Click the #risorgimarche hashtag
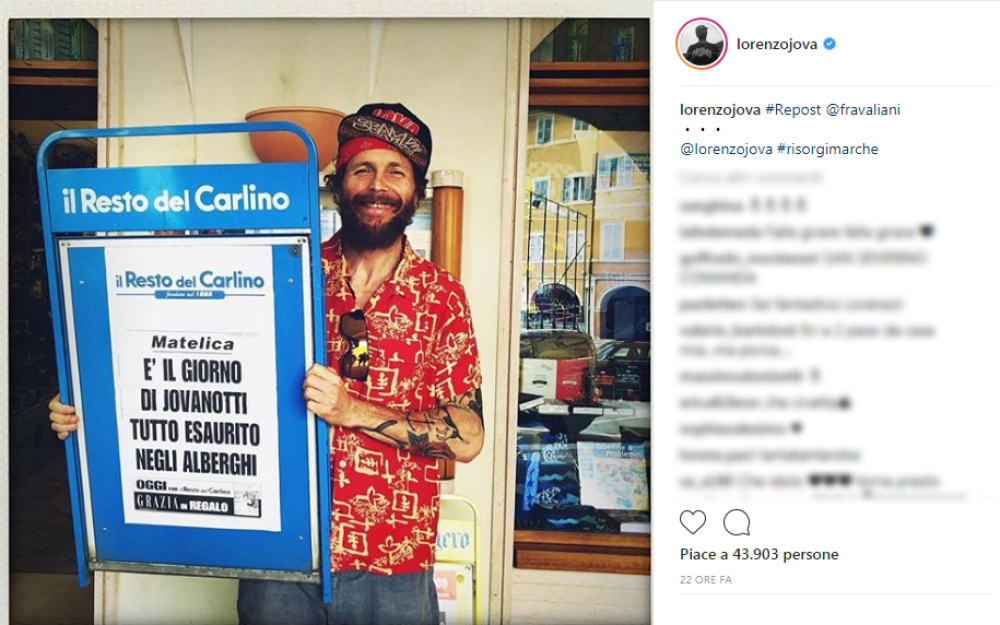This screenshot has width=1000, height=625. click(x=828, y=149)
